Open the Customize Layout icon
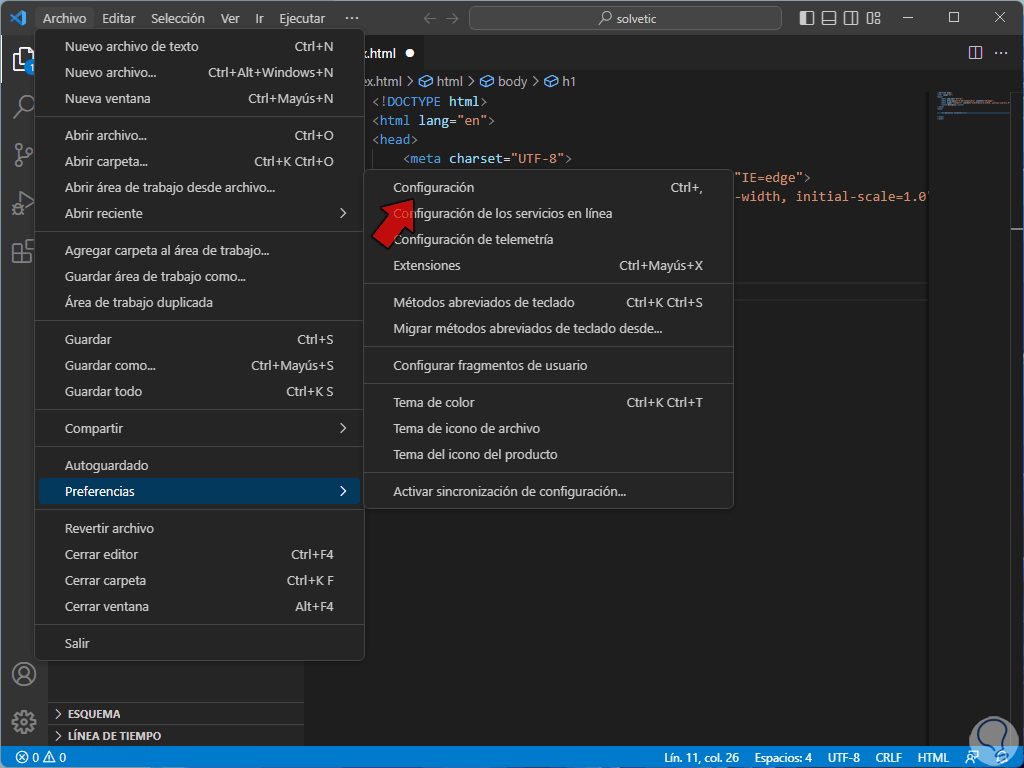 [874, 18]
